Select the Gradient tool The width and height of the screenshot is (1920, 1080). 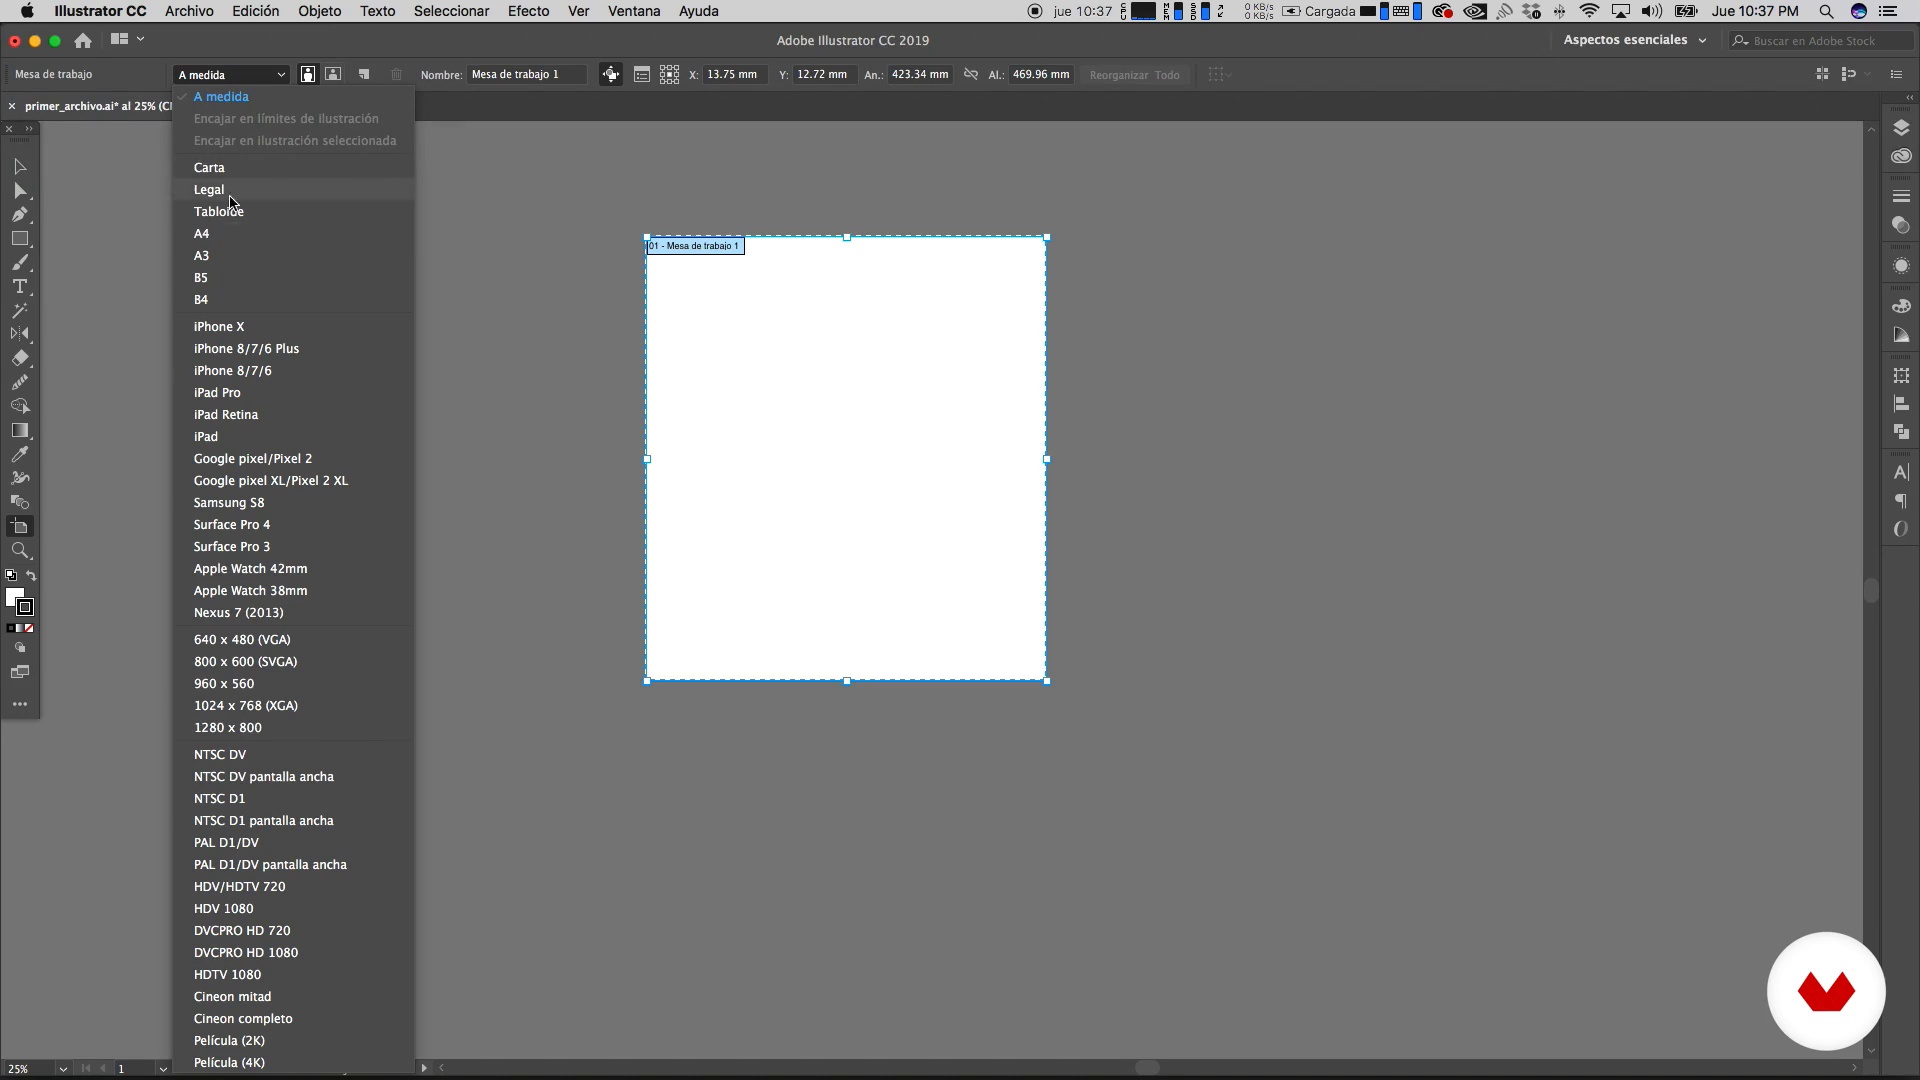point(19,430)
